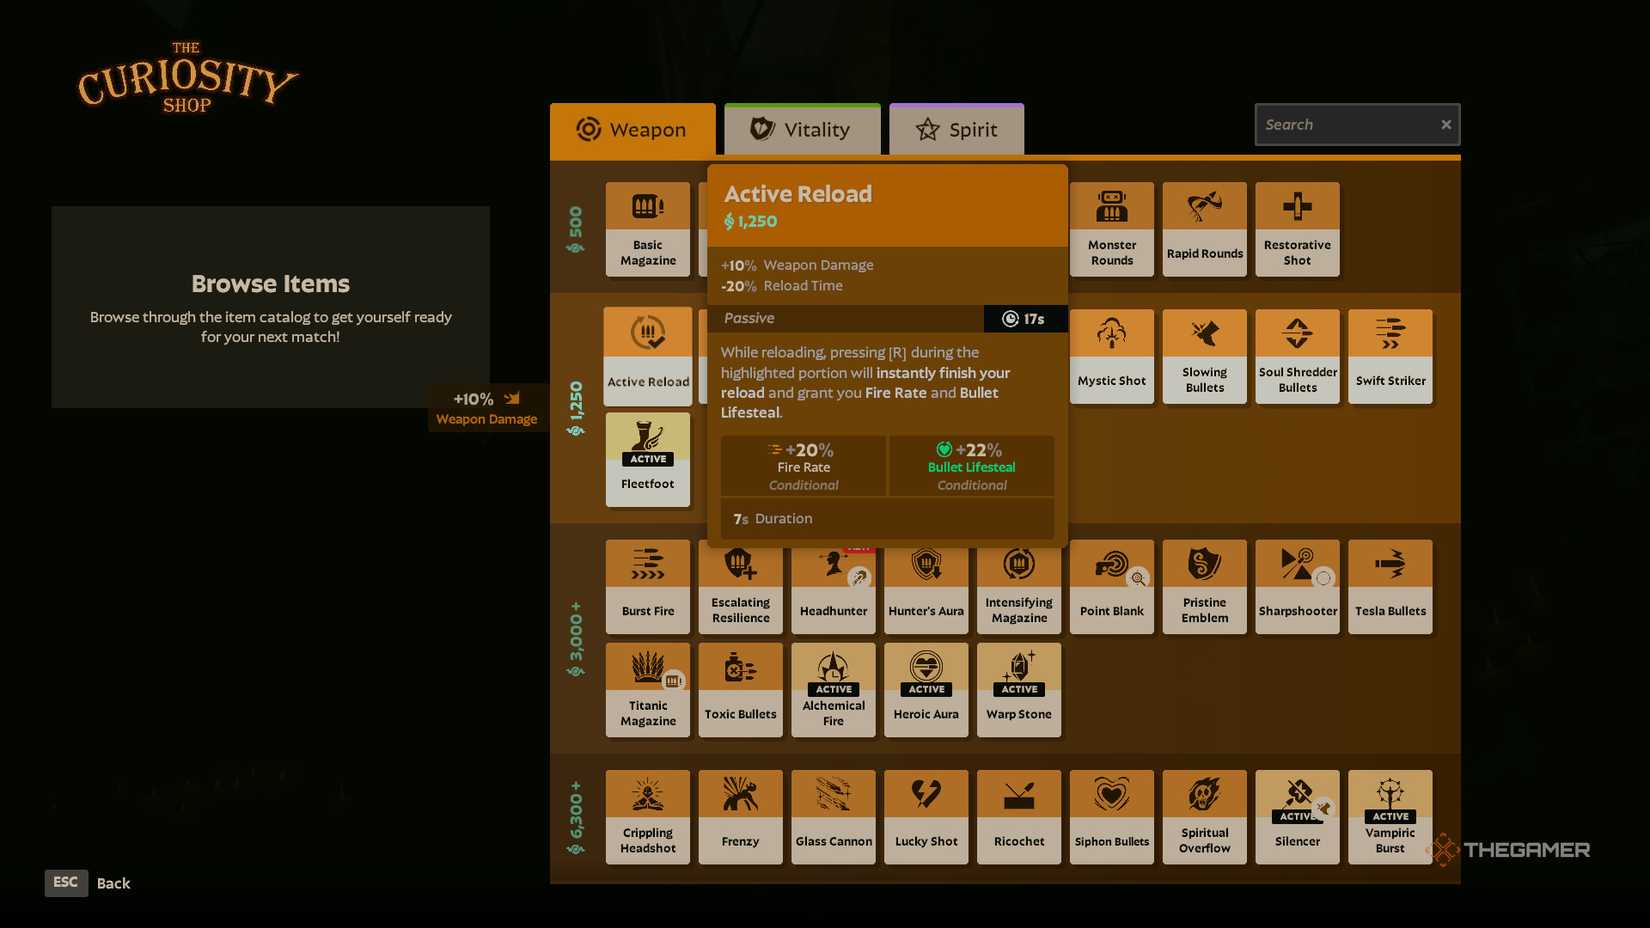Select the Basic Magazine item
1650x928 pixels.
click(647, 229)
